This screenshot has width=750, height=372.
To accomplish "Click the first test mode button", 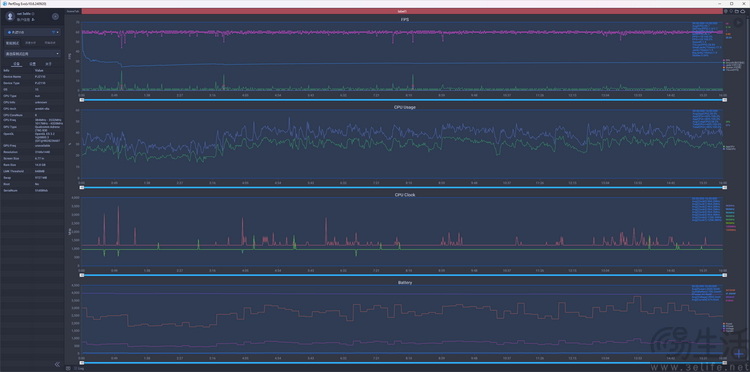I will (x=11, y=43).
